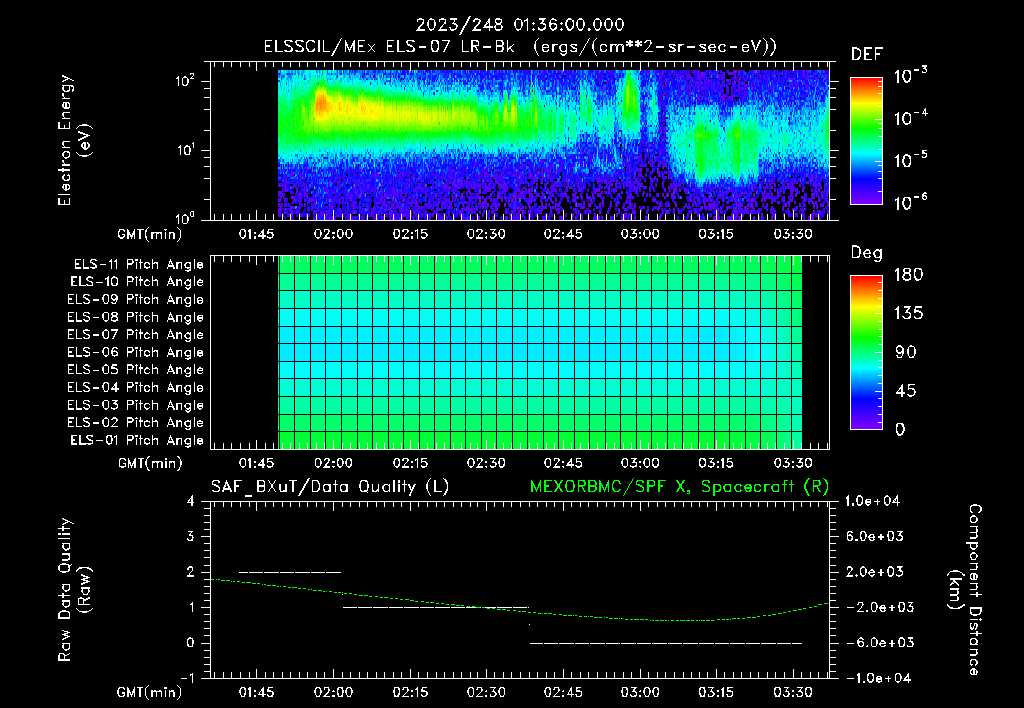Click the 45 tick on Deg scale

pos(906,391)
